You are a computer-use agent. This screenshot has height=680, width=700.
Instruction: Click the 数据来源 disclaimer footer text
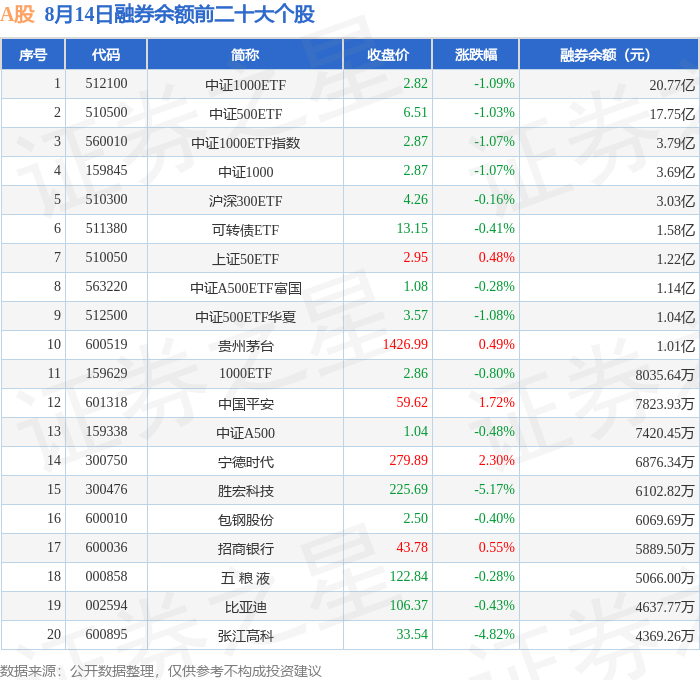tap(161, 671)
